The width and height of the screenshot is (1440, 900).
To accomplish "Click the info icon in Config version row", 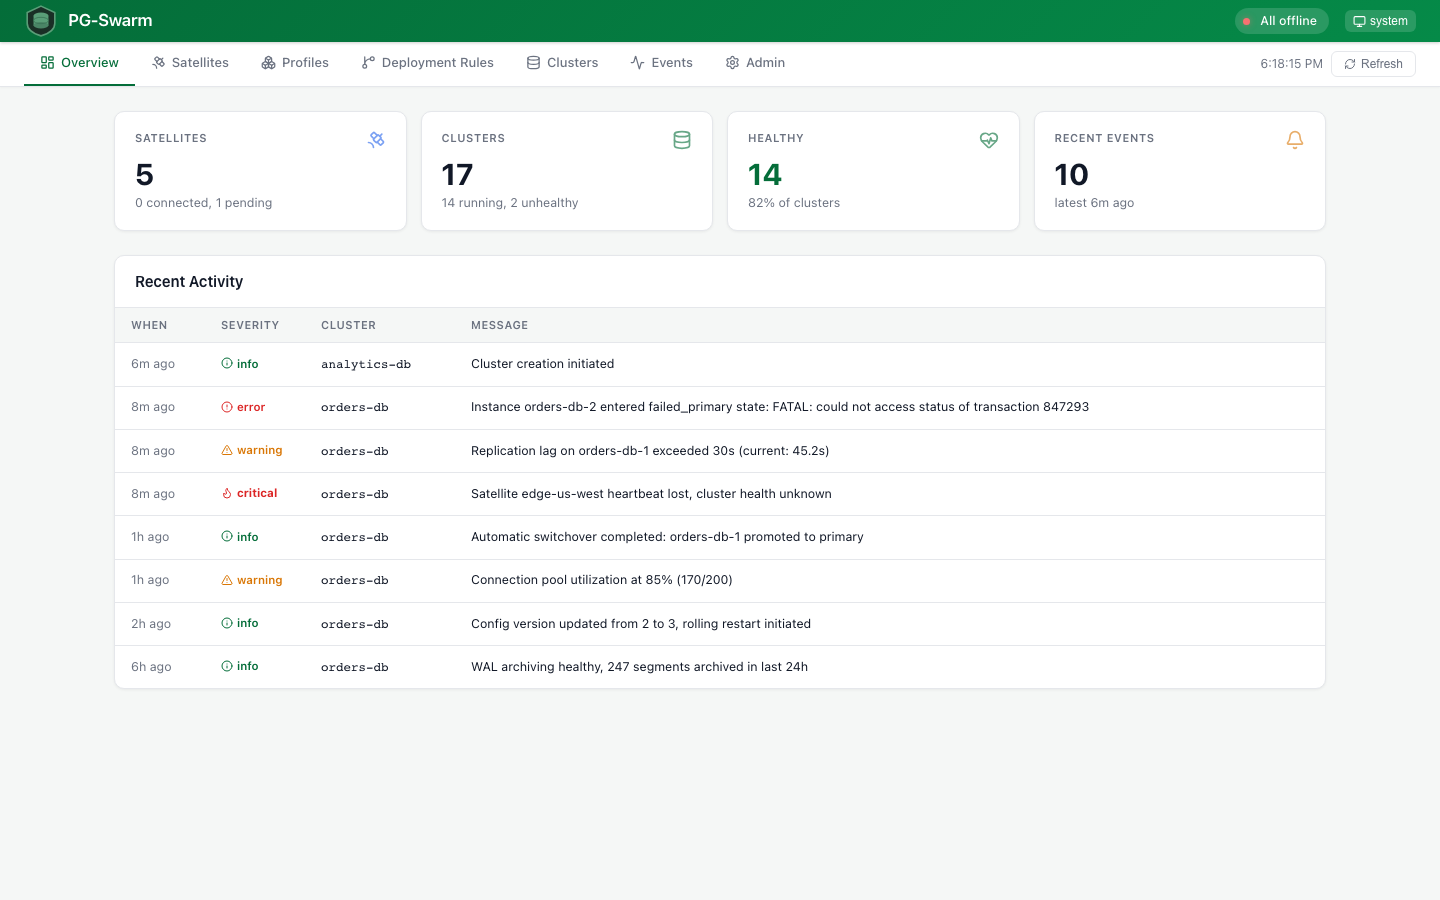I will point(227,623).
